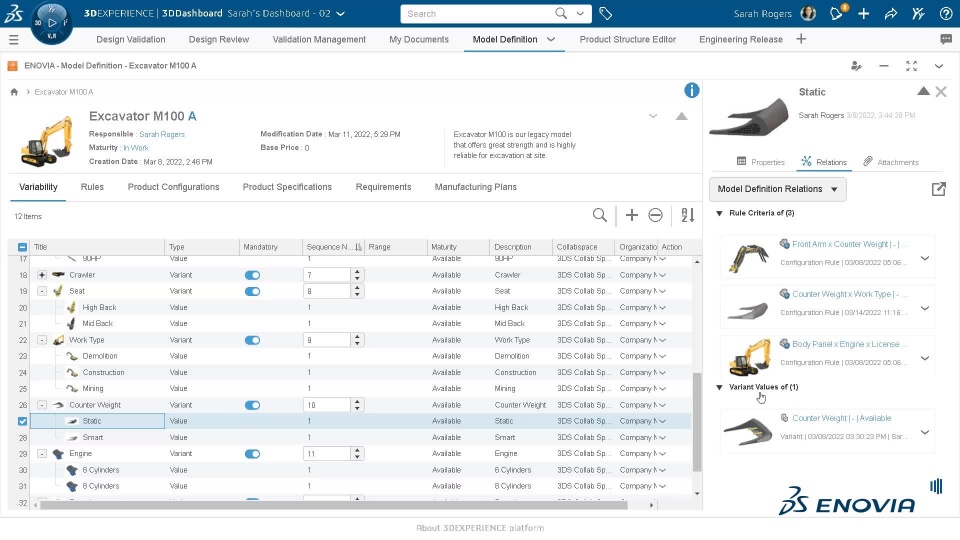Click the audio bars icon bottom right

[936, 486]
